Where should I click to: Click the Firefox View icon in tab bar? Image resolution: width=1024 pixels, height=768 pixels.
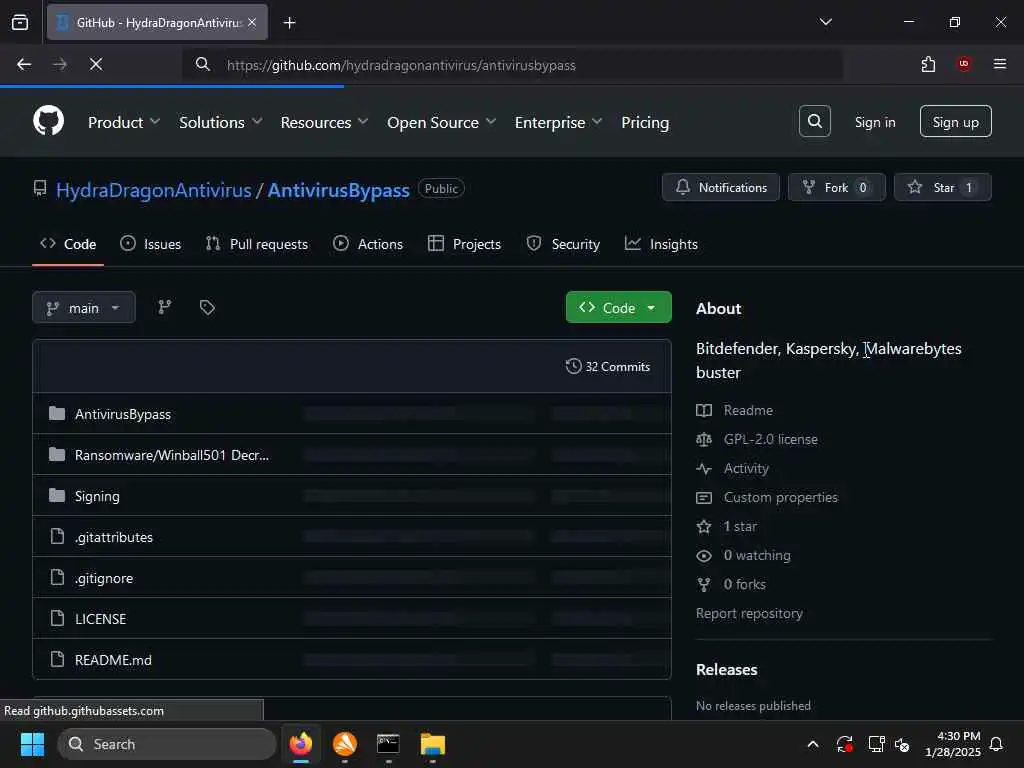point(20,22)
